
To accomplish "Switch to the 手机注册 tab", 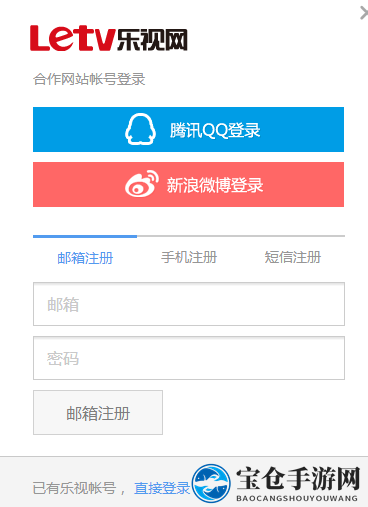I will point(189,257).
